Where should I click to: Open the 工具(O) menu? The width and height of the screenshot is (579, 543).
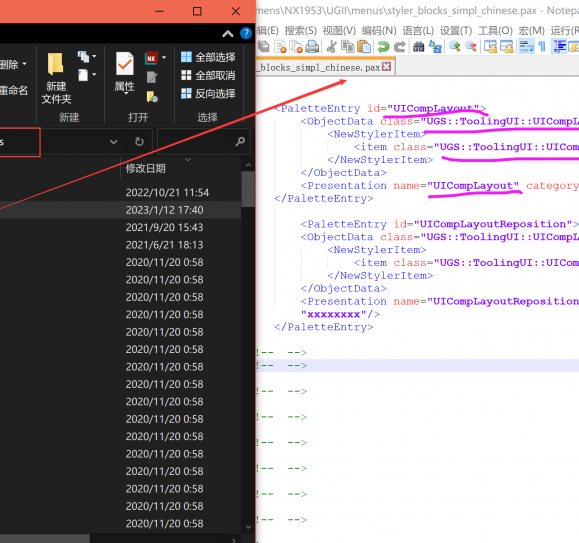pyautogui.click(x=495, y=31)
